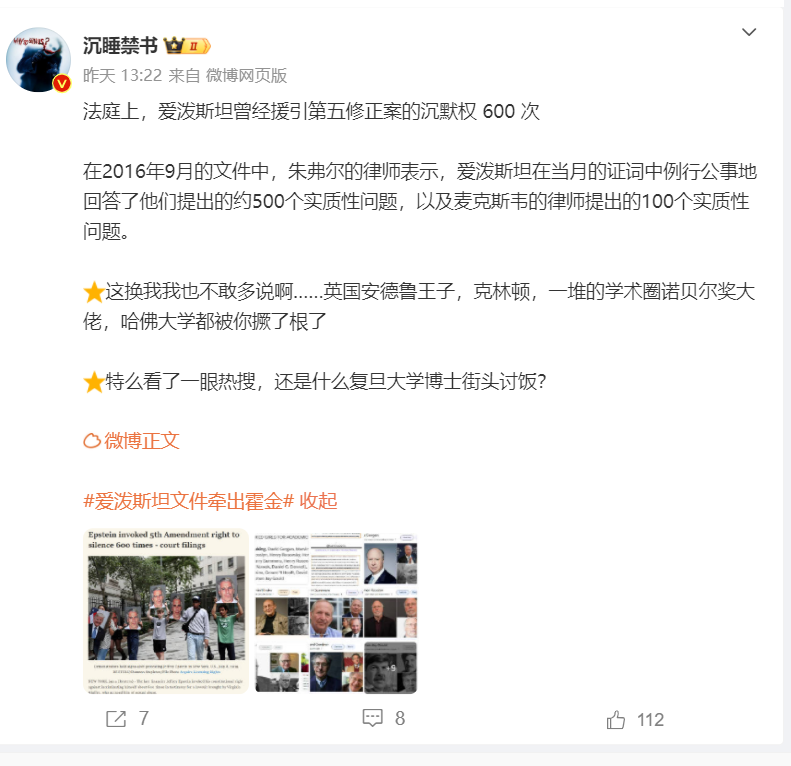Repost this post via share icon

(116, 719)
